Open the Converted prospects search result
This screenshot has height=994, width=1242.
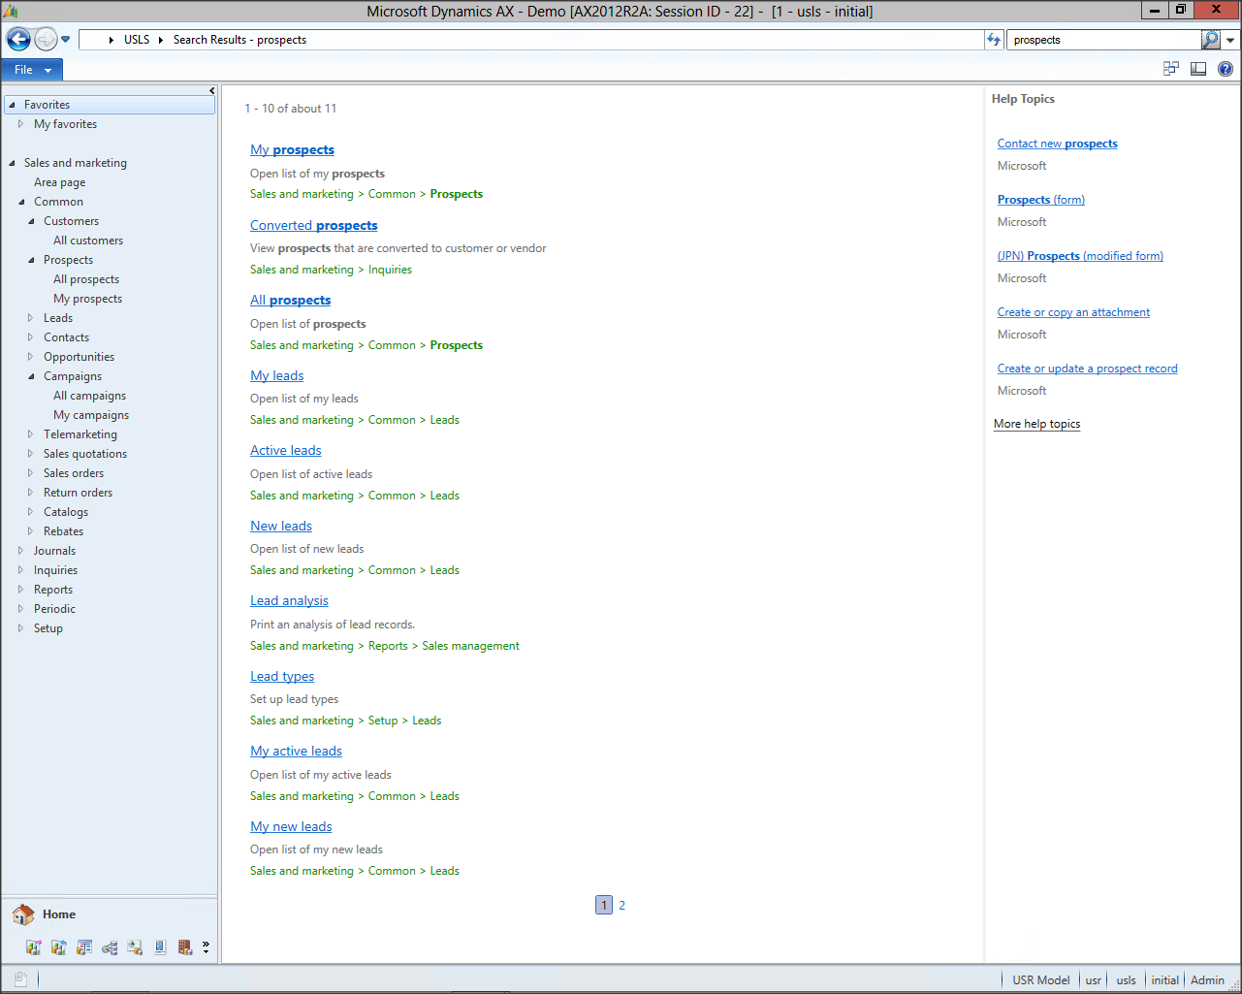(313, 226)
